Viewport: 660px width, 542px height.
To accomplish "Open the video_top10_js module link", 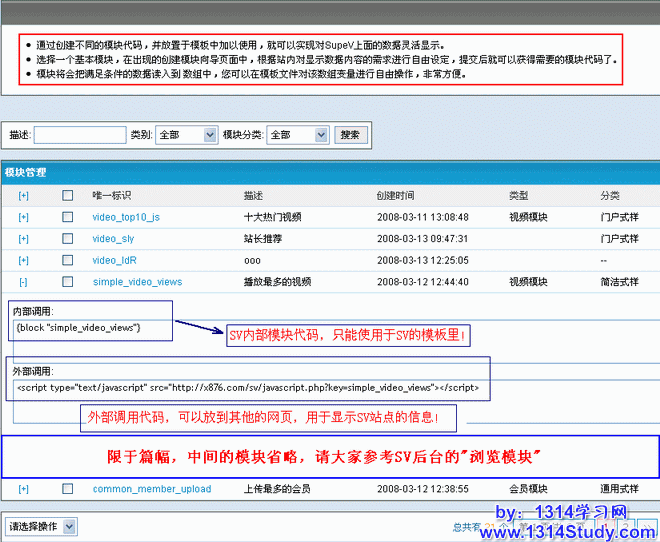I will coord(126,217).
